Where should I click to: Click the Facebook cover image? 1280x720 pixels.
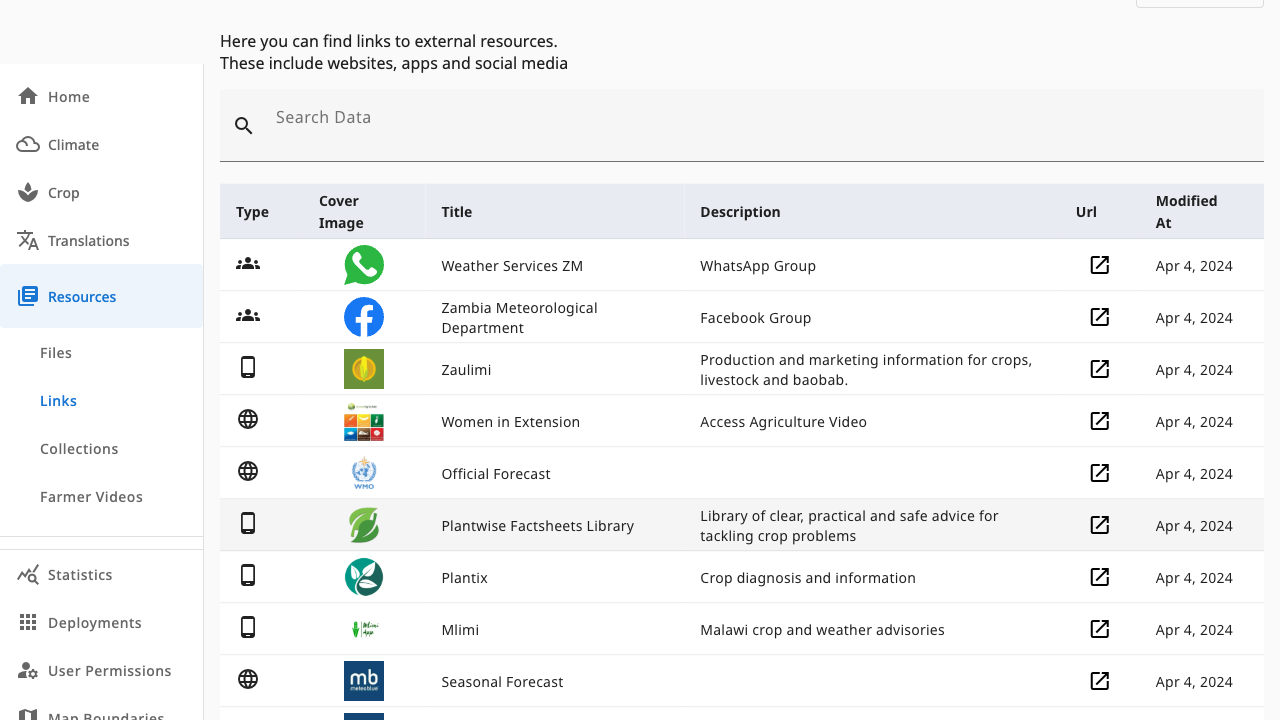(364, 317)
